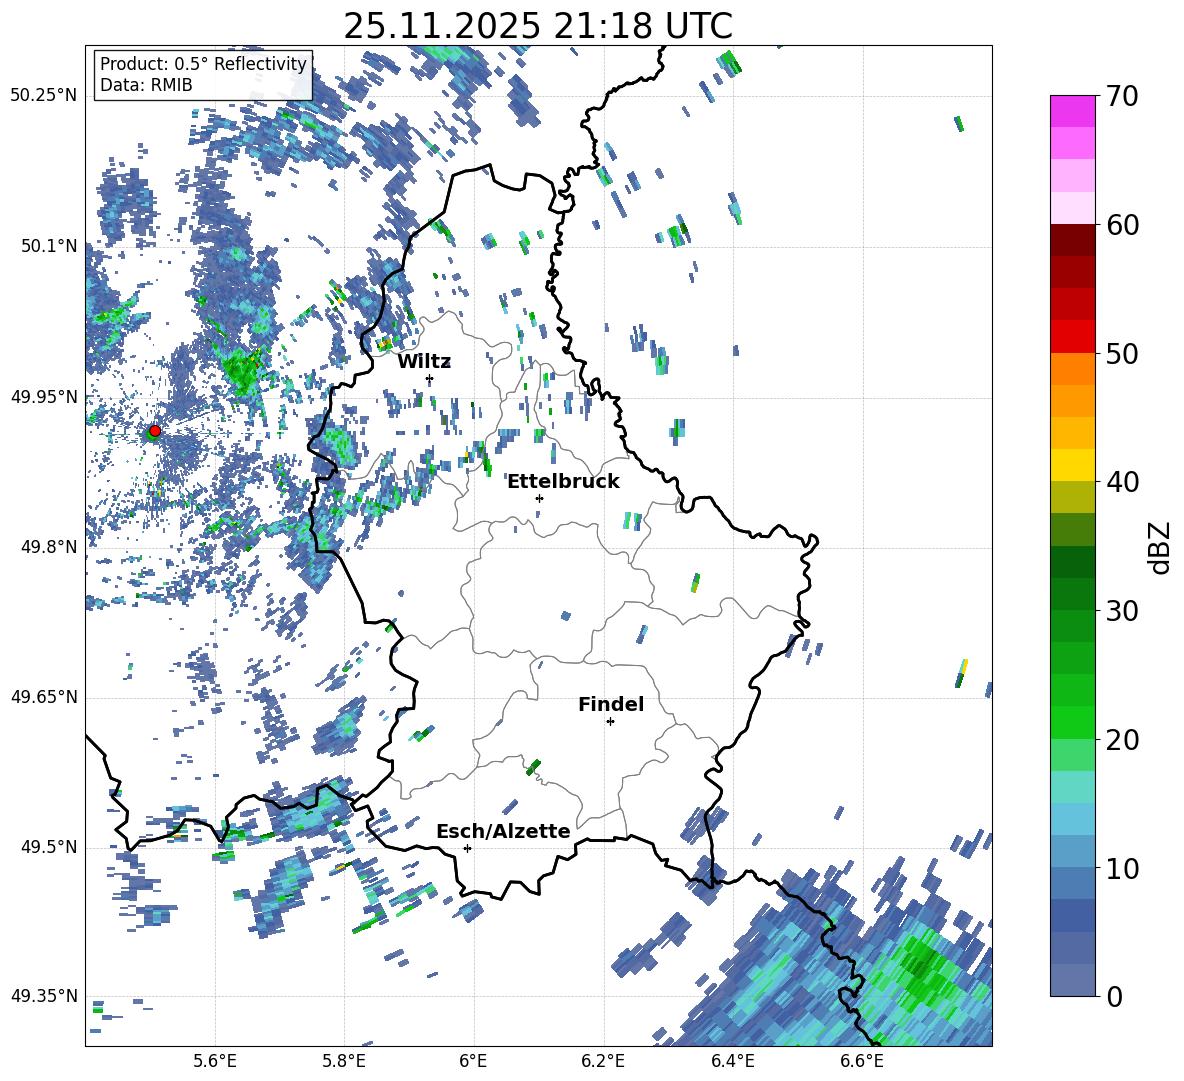Image resolution: width=1184 pixels, height=1081 pixels.
Task: Click the bright red 50 dBZ colorbar band
Action: tap(1072, 337)
